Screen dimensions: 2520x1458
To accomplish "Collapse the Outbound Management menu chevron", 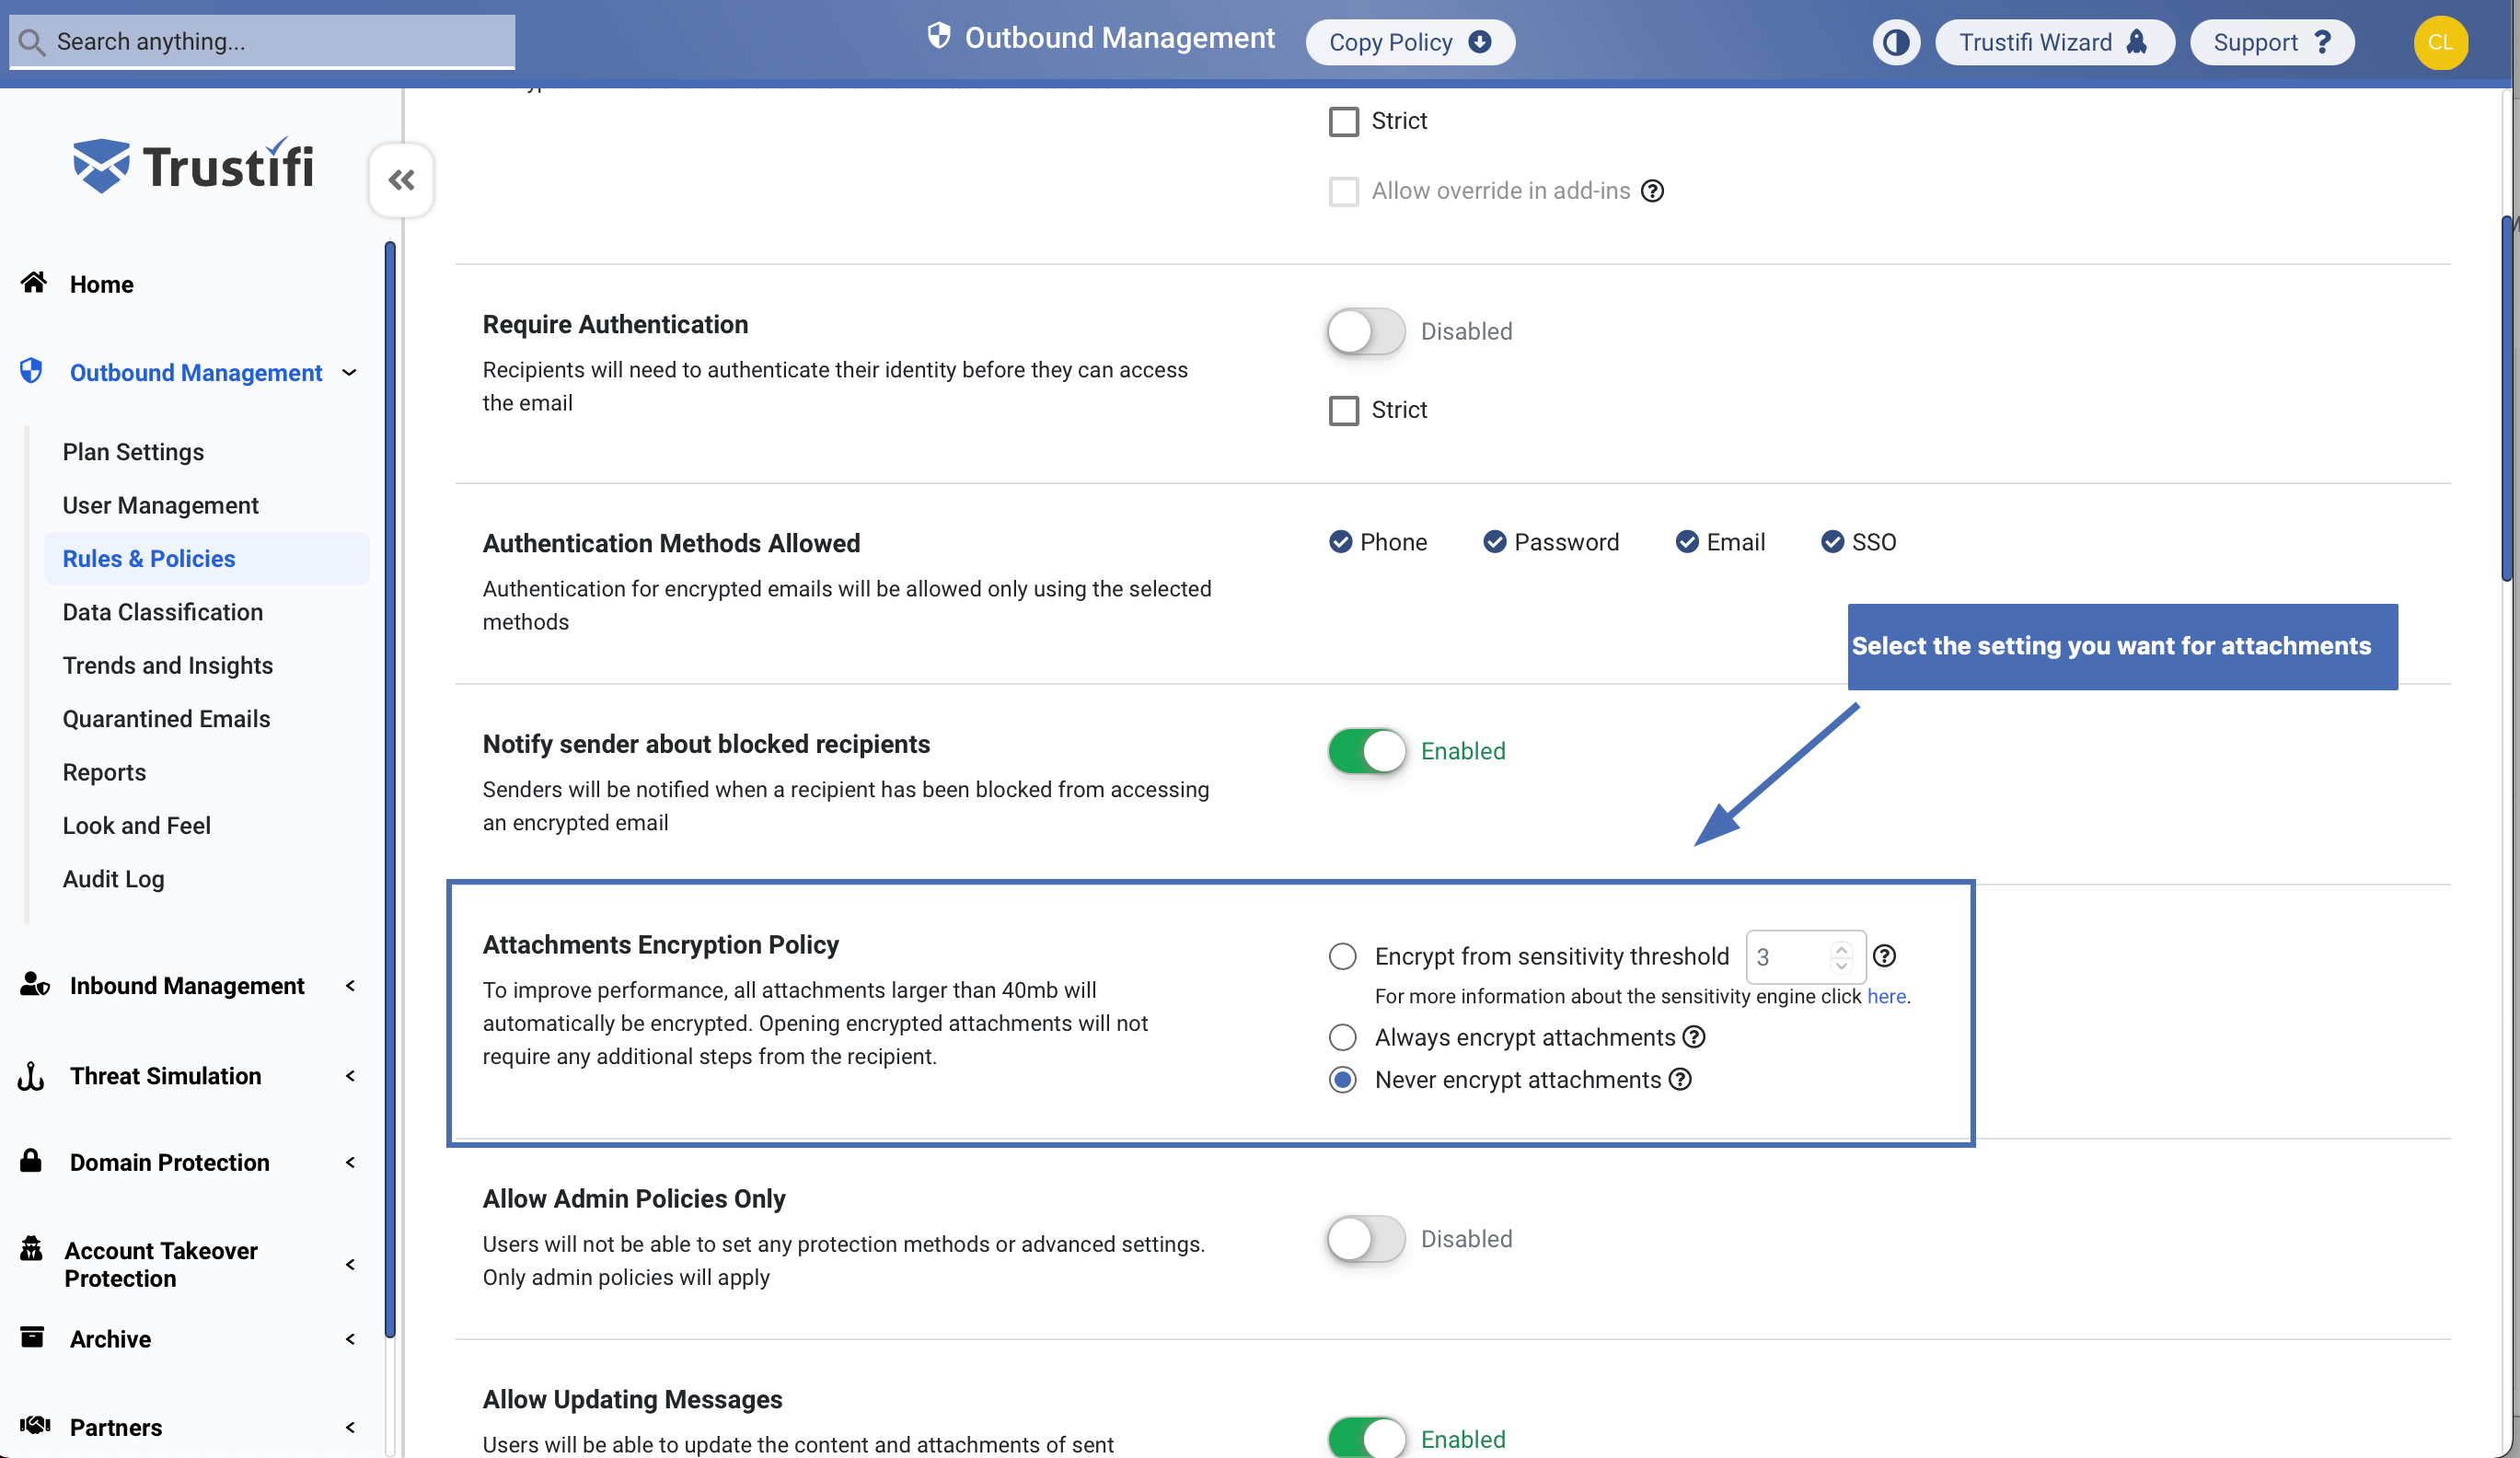I will (x=349, y=373).
